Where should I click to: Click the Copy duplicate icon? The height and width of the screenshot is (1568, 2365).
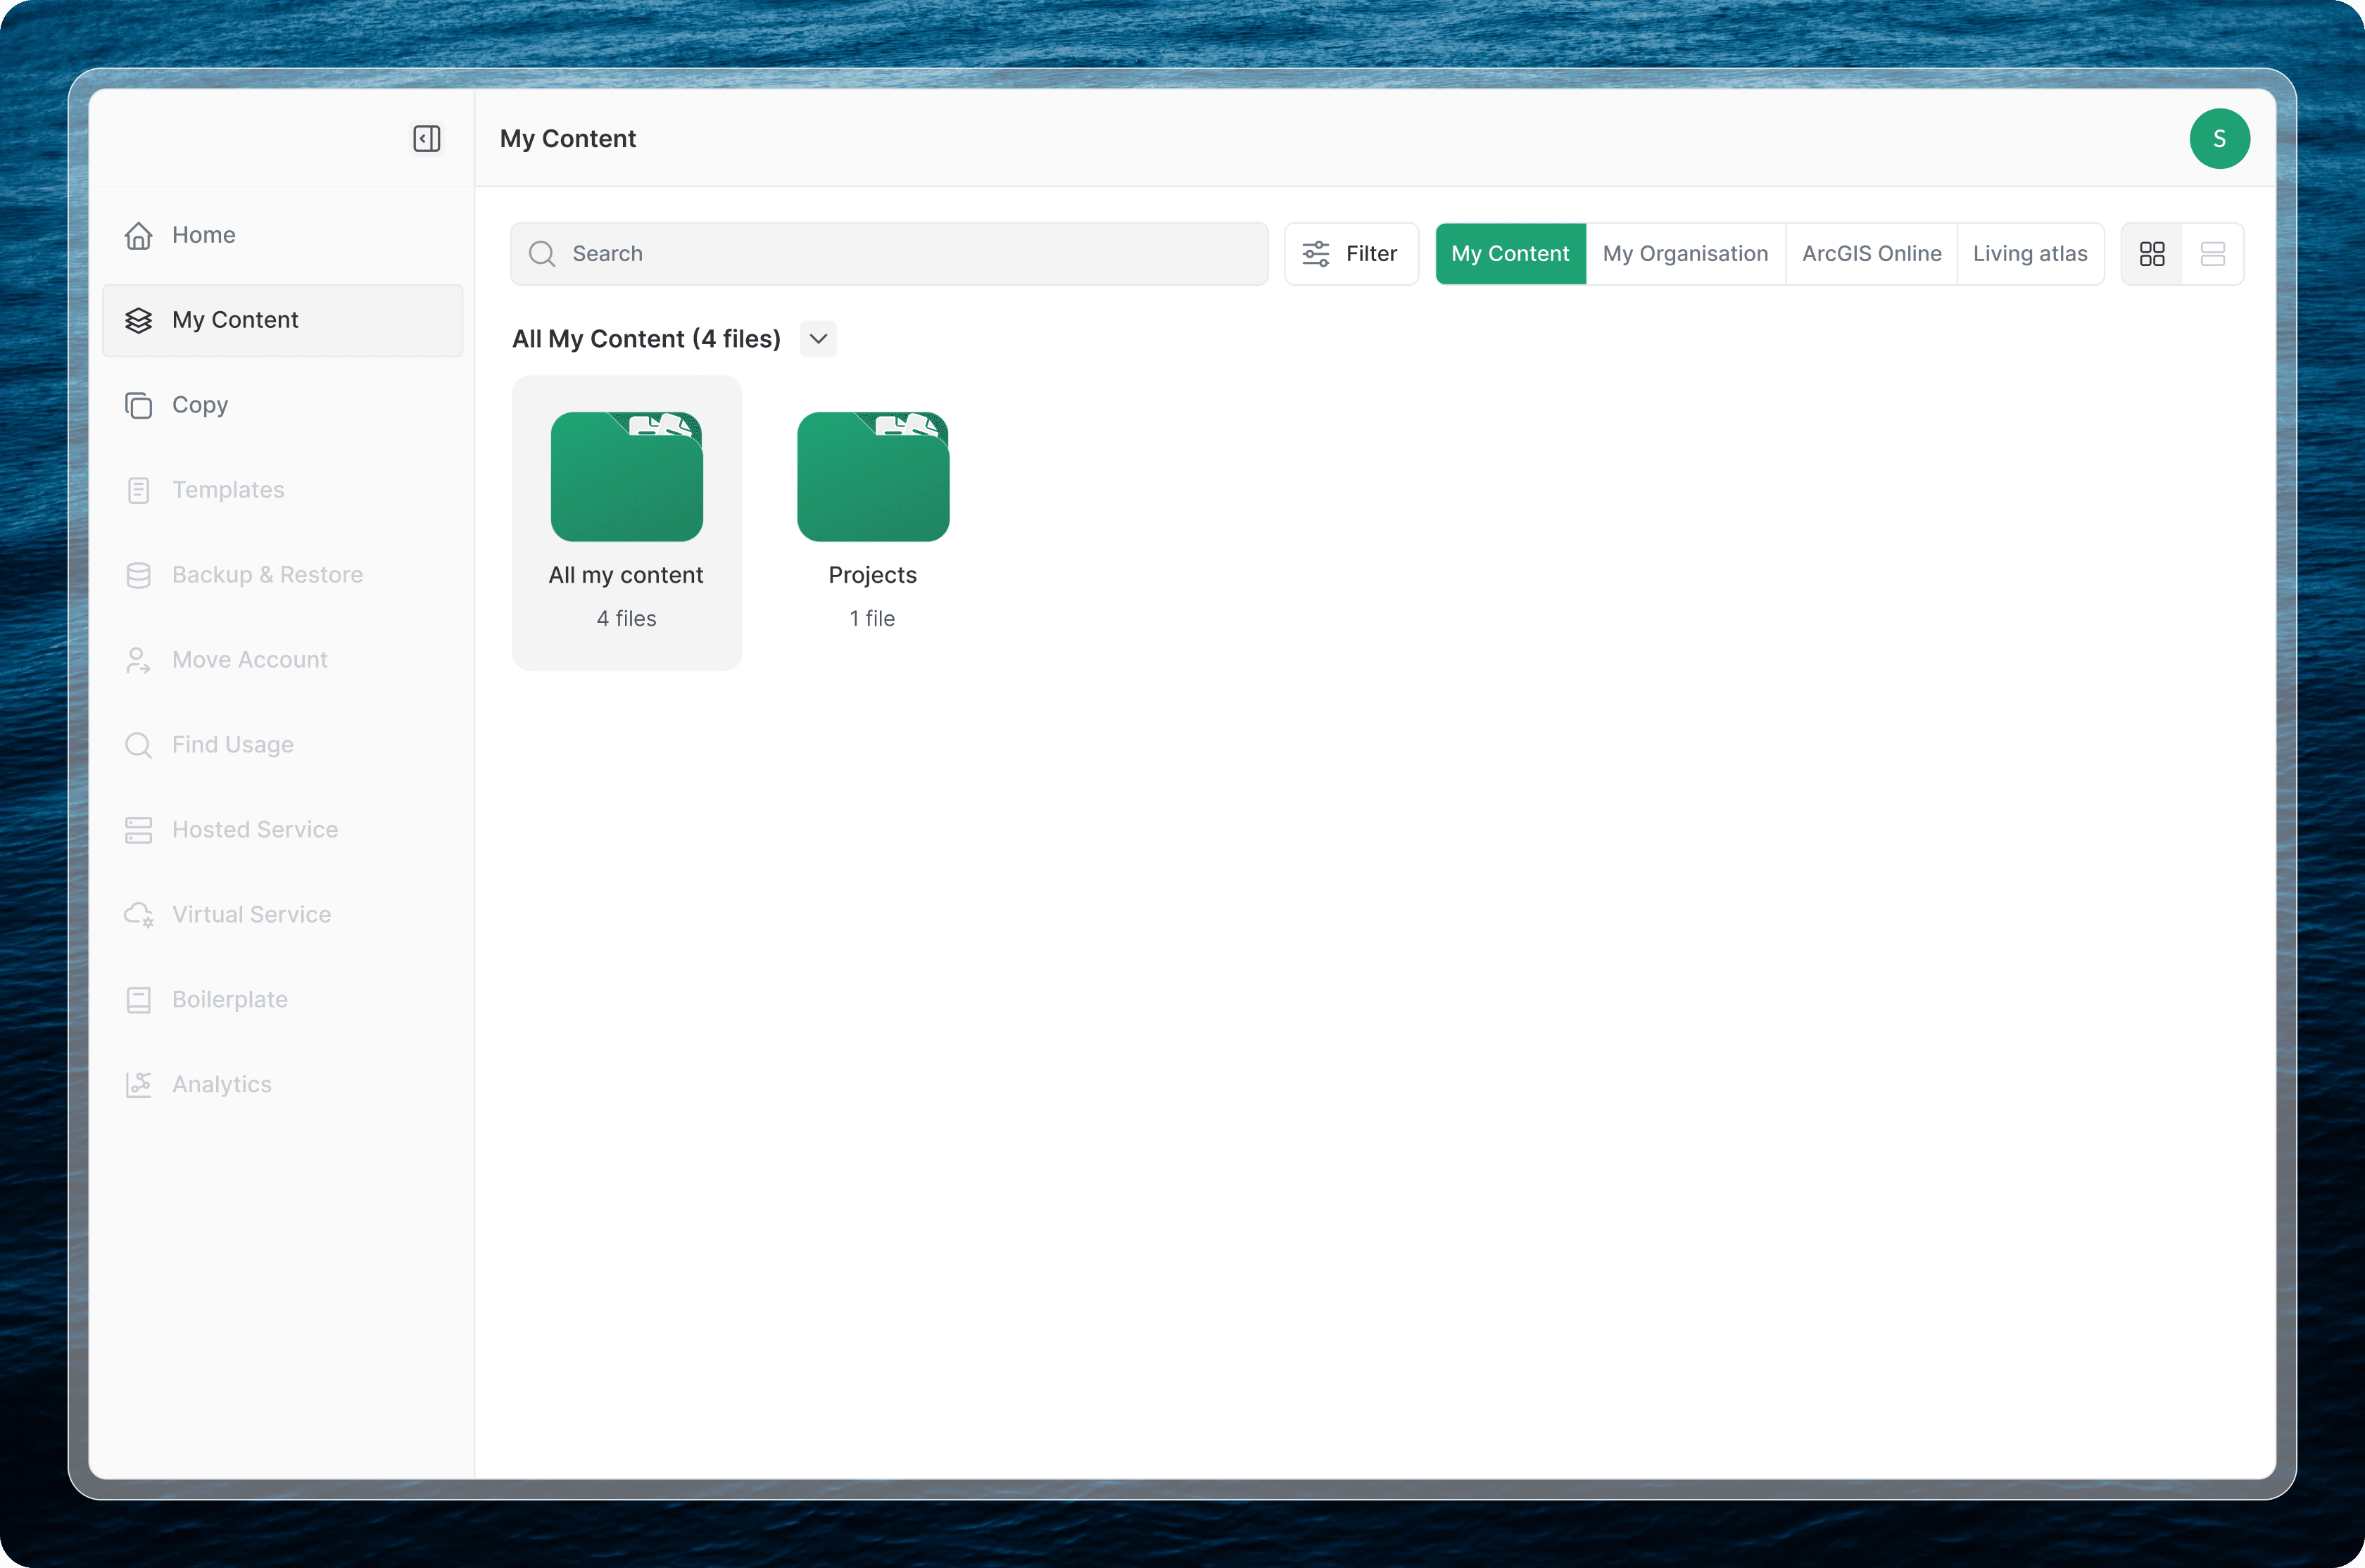coord(139,405)
